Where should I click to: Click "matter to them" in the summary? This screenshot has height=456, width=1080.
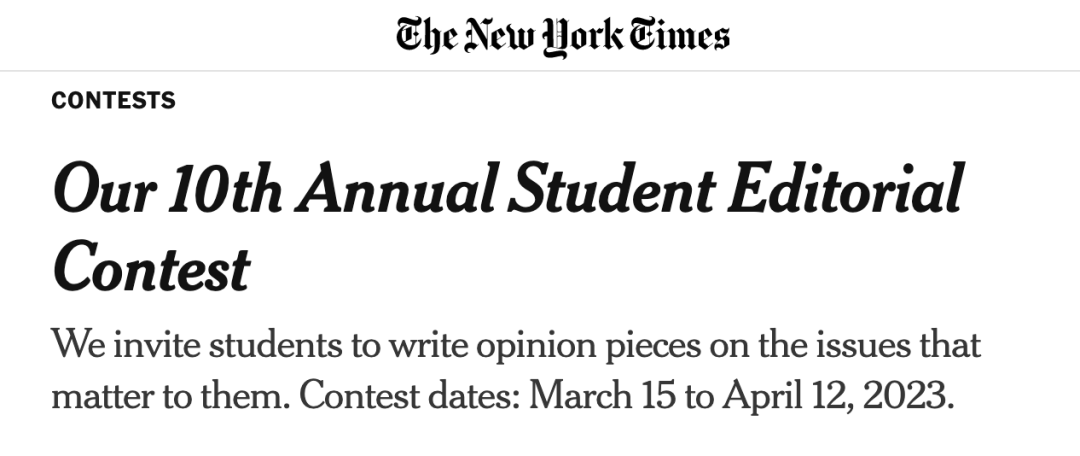[167, 396]
